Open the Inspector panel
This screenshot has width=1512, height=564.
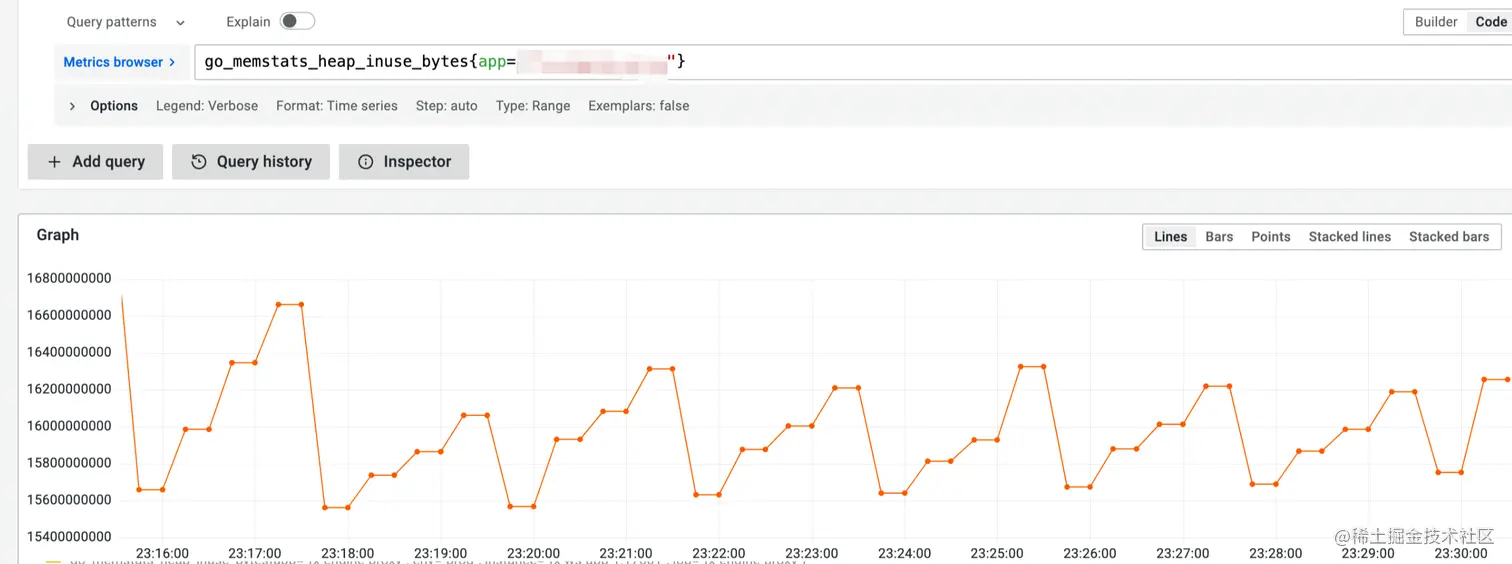click(x=404, y=162)
